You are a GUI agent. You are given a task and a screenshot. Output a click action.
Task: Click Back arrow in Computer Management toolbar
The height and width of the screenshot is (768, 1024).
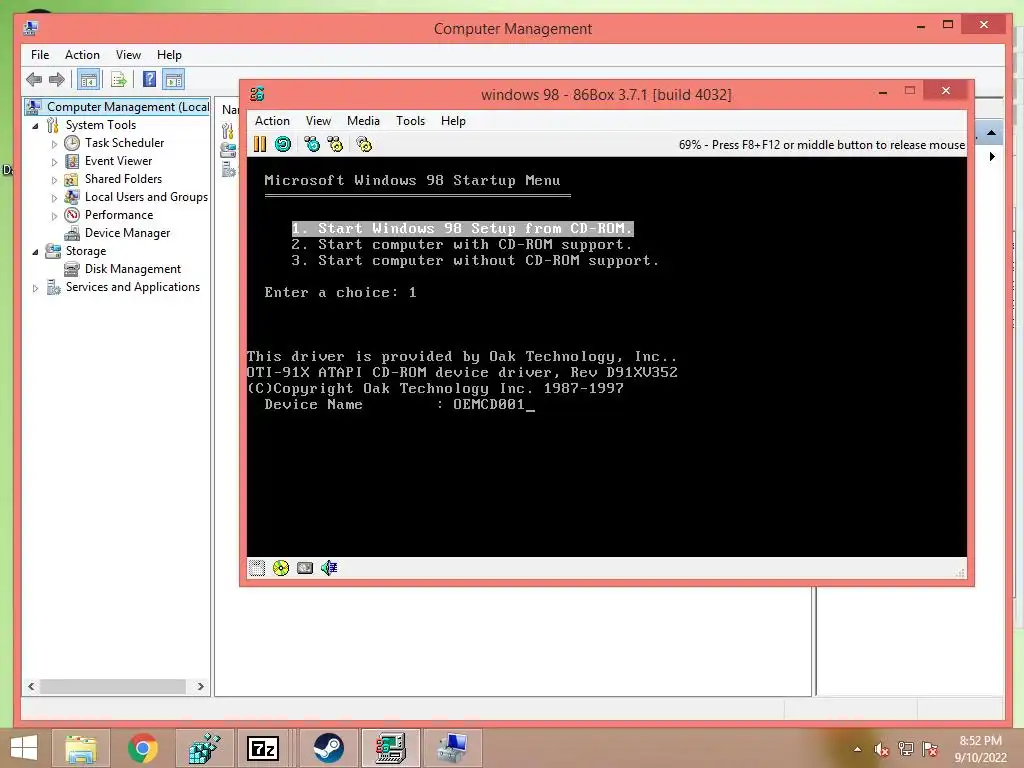pyautogui.click(x=34, y=80)
